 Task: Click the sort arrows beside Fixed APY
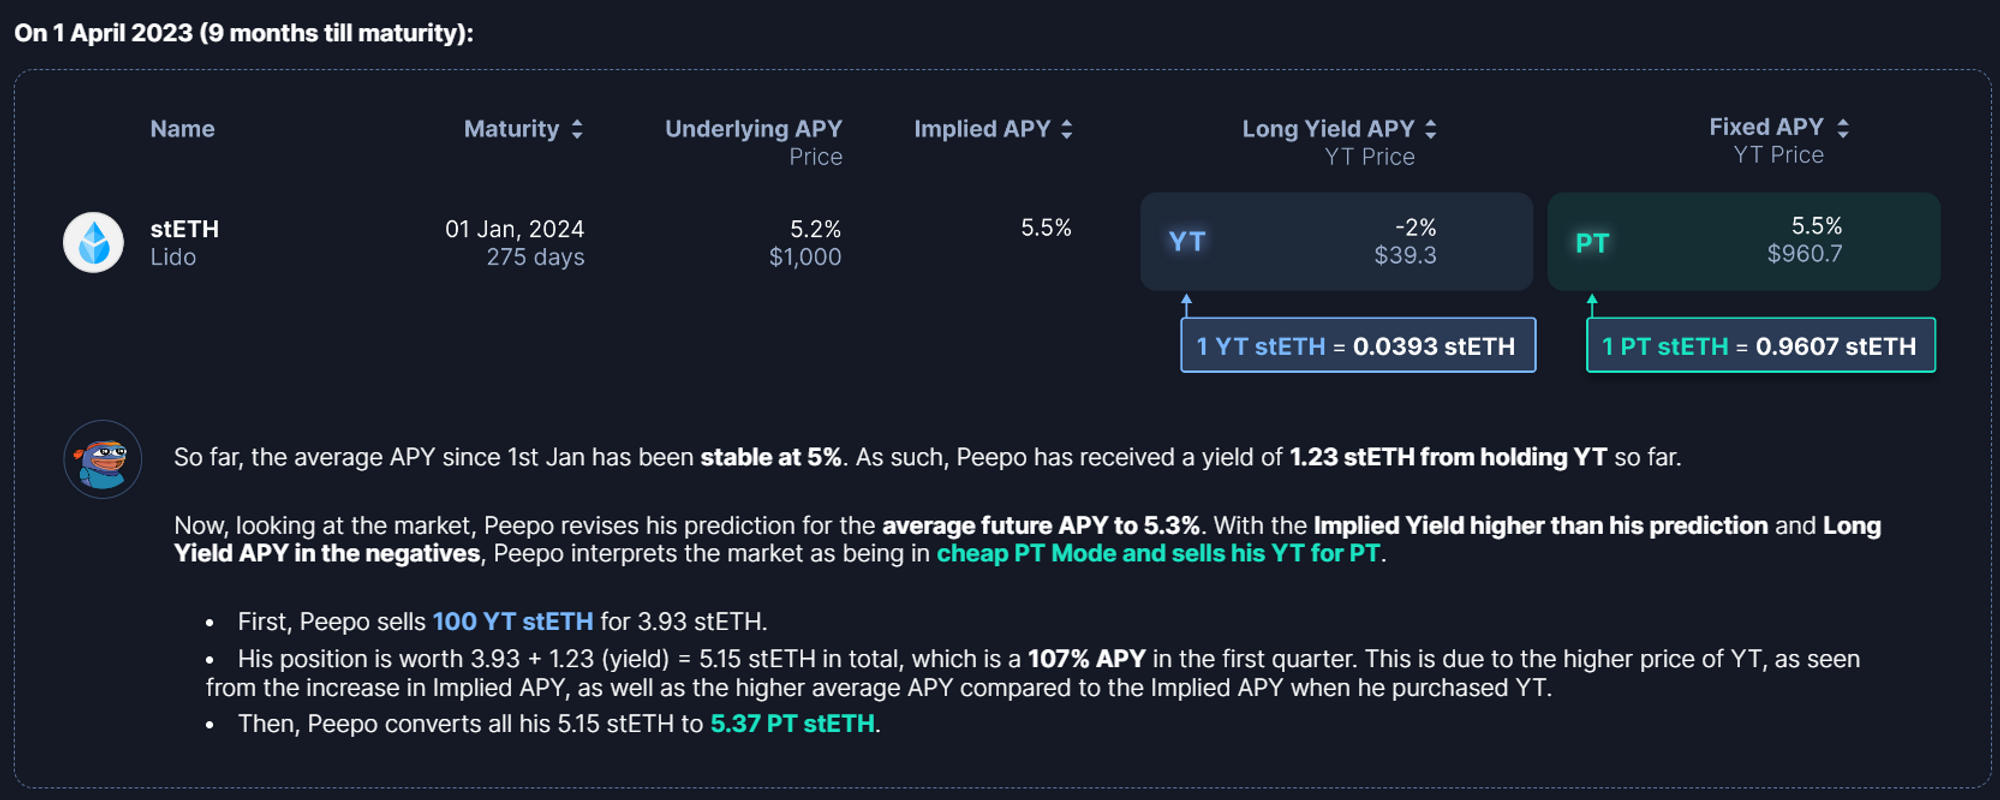tap(1843, 128)
